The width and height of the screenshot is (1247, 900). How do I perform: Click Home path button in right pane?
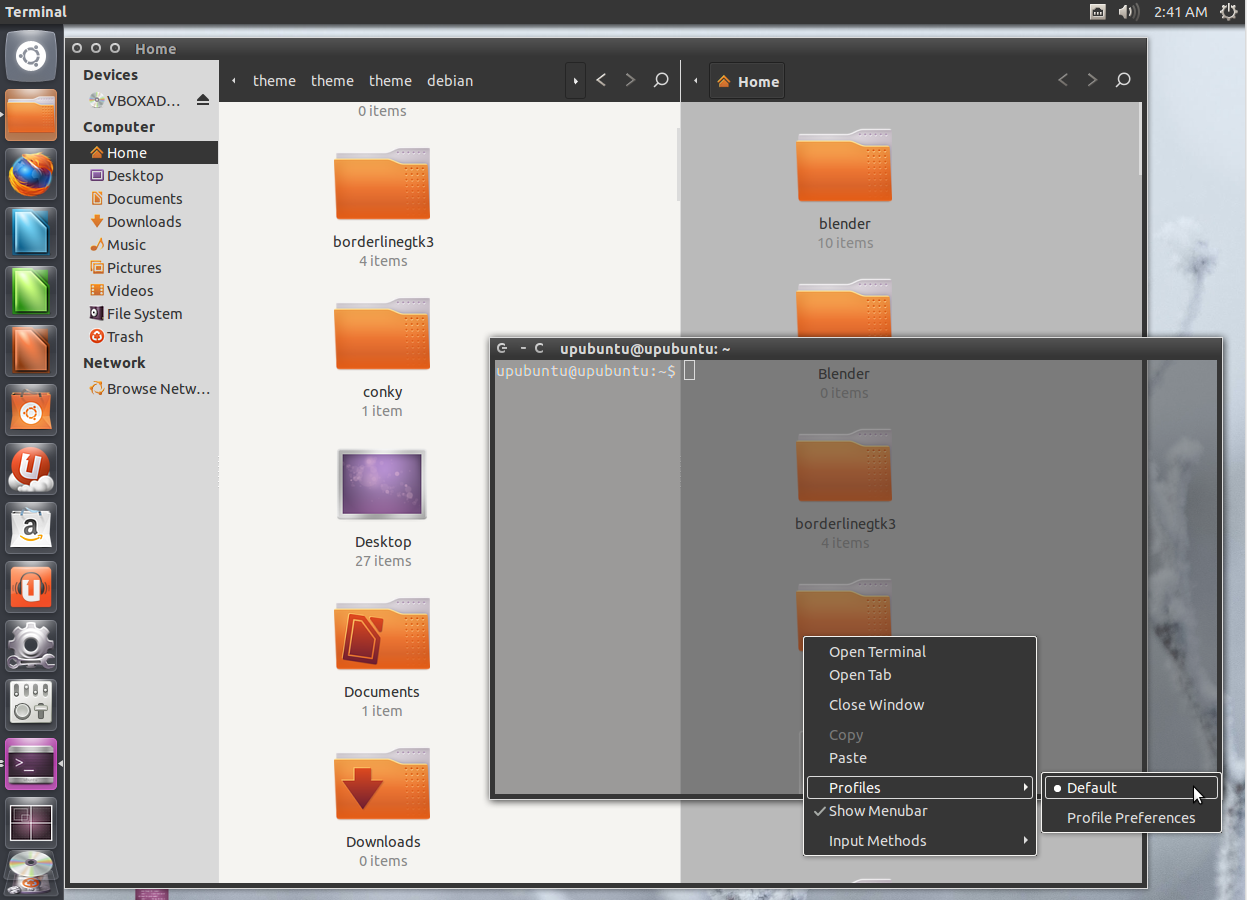(747, 81)
